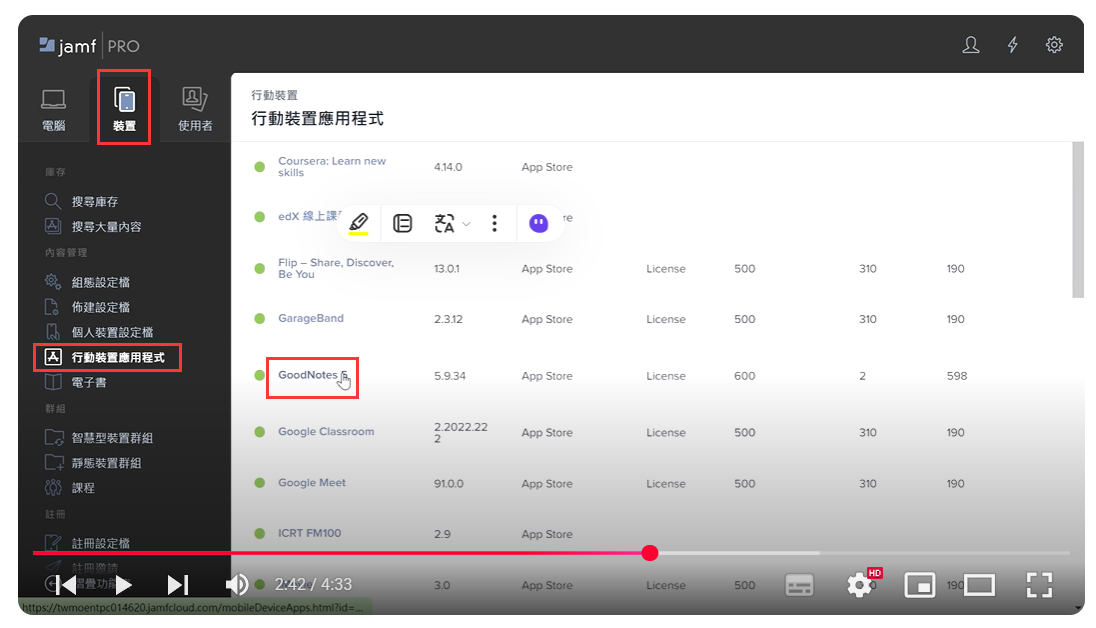This screenshot has height=628, width=1096.
Task: Click the 598 value in GoodNotes row
Action: [957, 376]
